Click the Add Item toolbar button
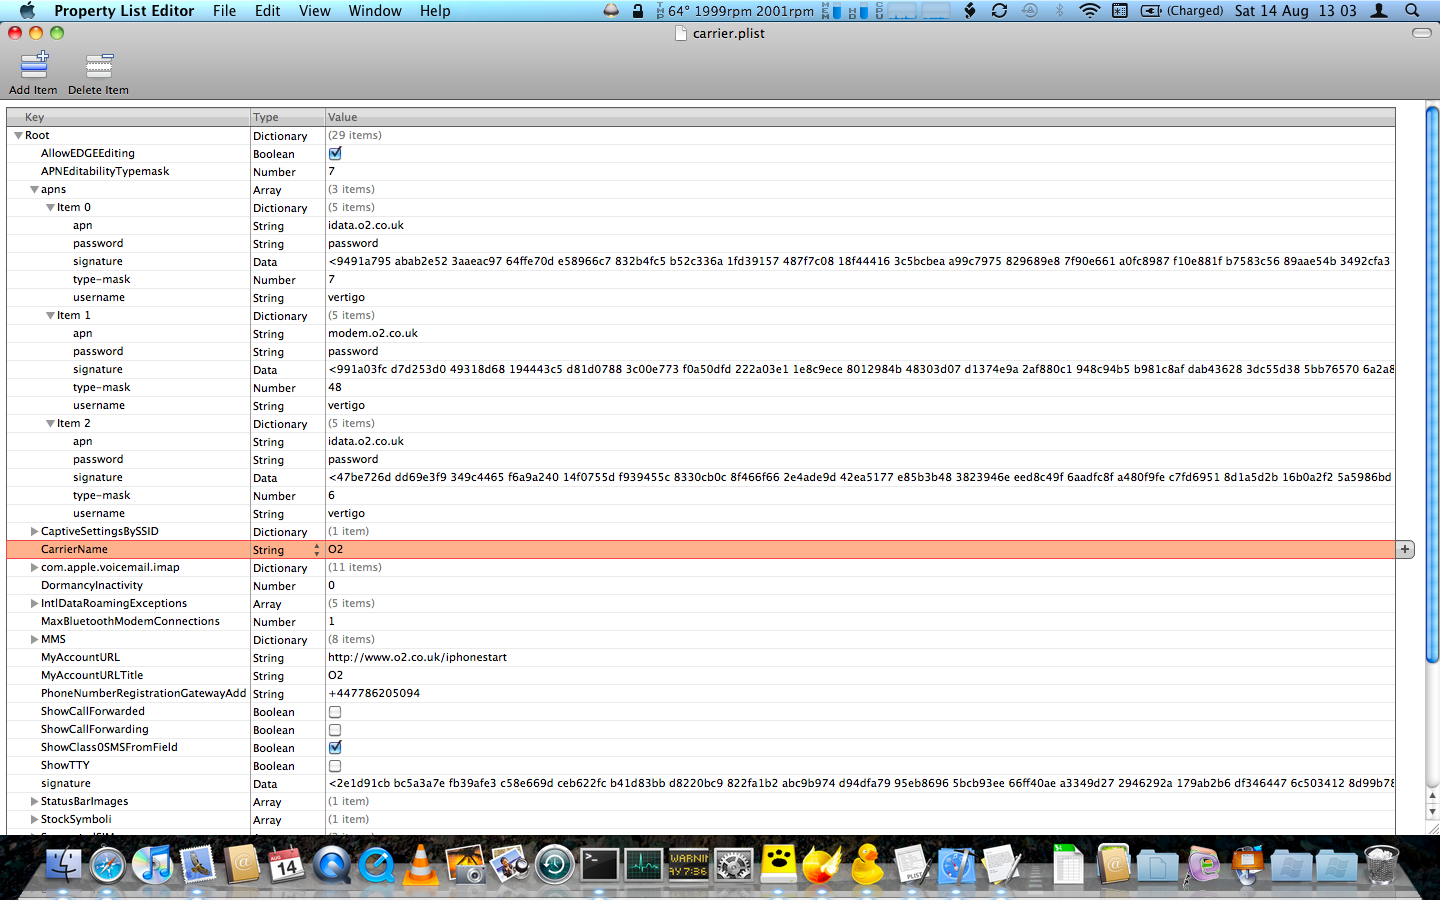This screenshot has height=900, width=1440. tap(34, 73)
